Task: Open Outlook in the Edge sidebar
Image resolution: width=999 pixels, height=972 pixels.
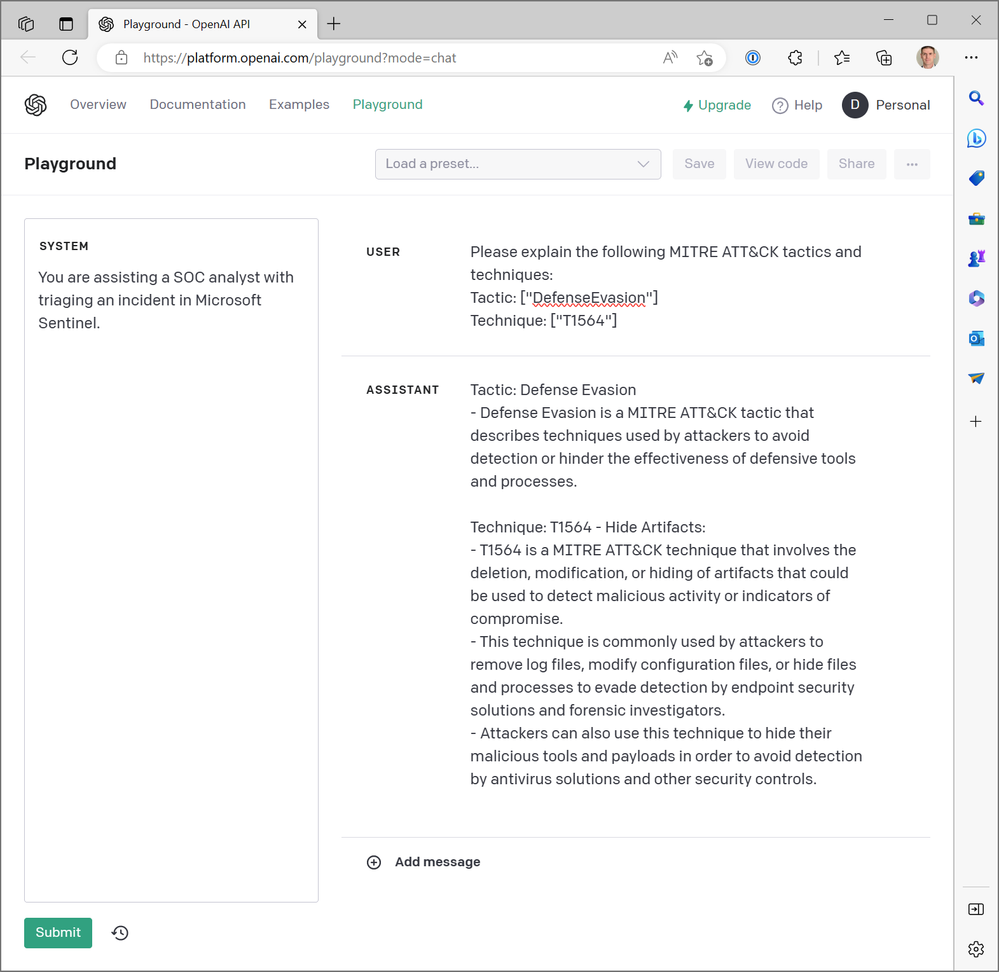Action: (x=976, y=338)
